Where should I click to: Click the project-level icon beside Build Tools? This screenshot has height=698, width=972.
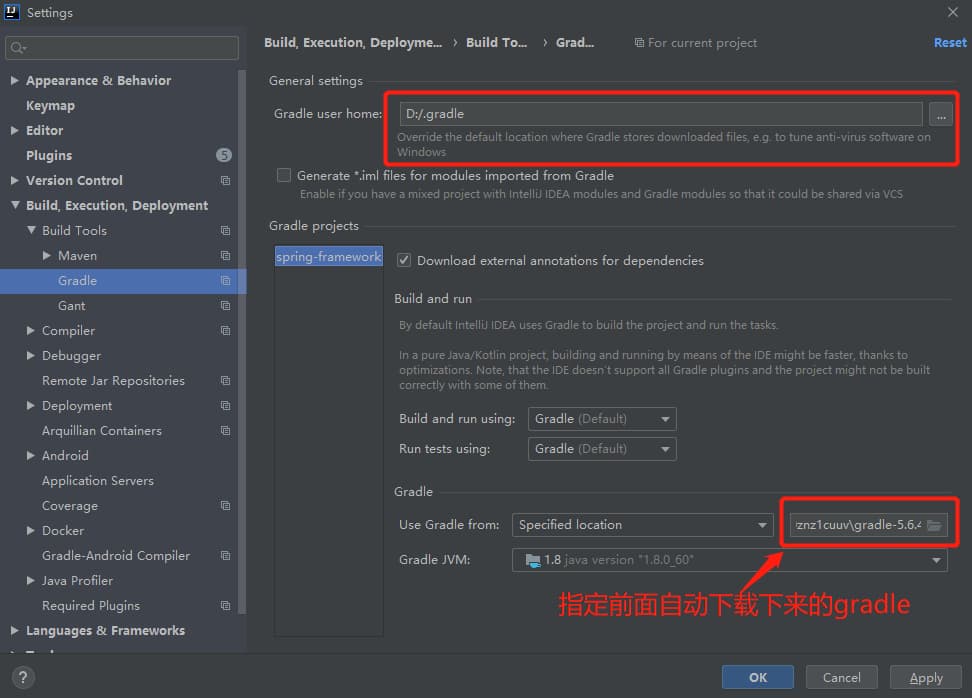226,231
